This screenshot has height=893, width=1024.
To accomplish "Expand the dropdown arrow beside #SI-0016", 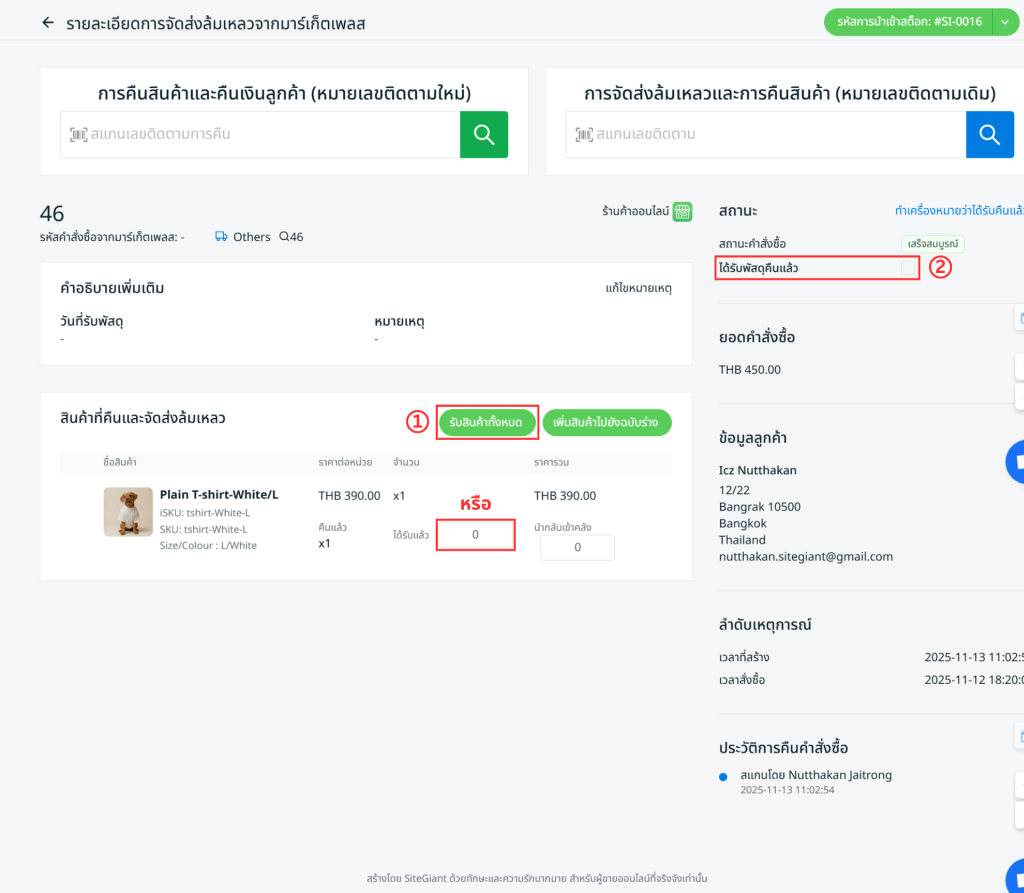I will pos(1005,23).
